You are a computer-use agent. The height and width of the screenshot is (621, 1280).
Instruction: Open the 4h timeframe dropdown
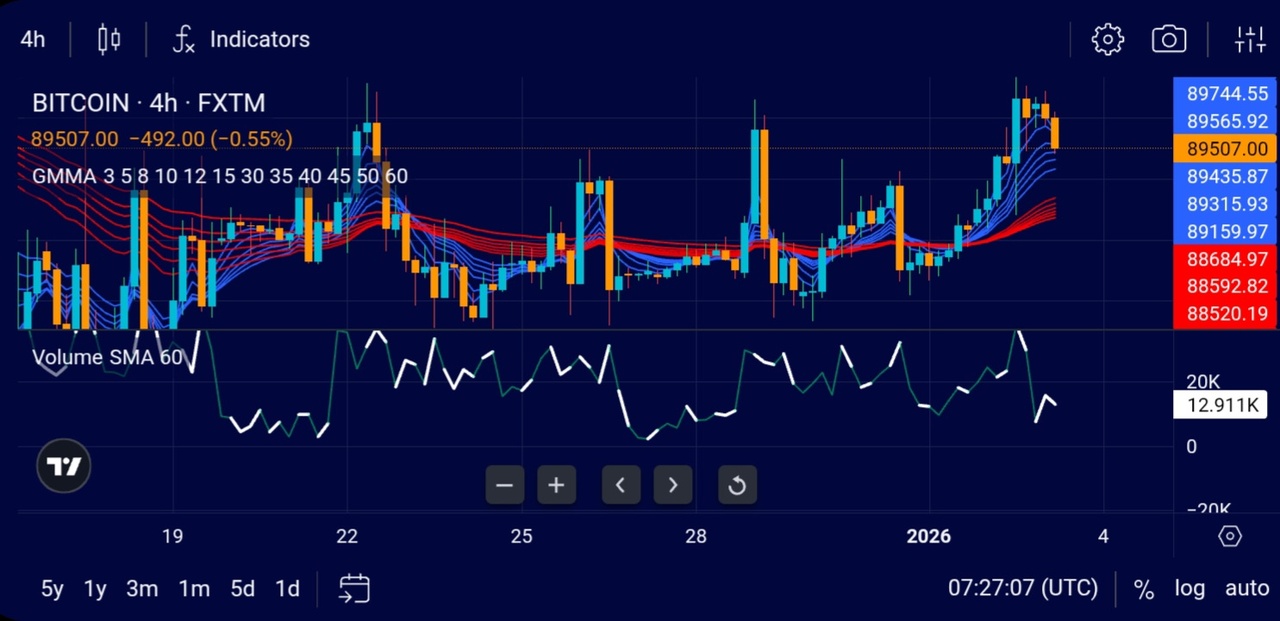(x=33, y=40)
